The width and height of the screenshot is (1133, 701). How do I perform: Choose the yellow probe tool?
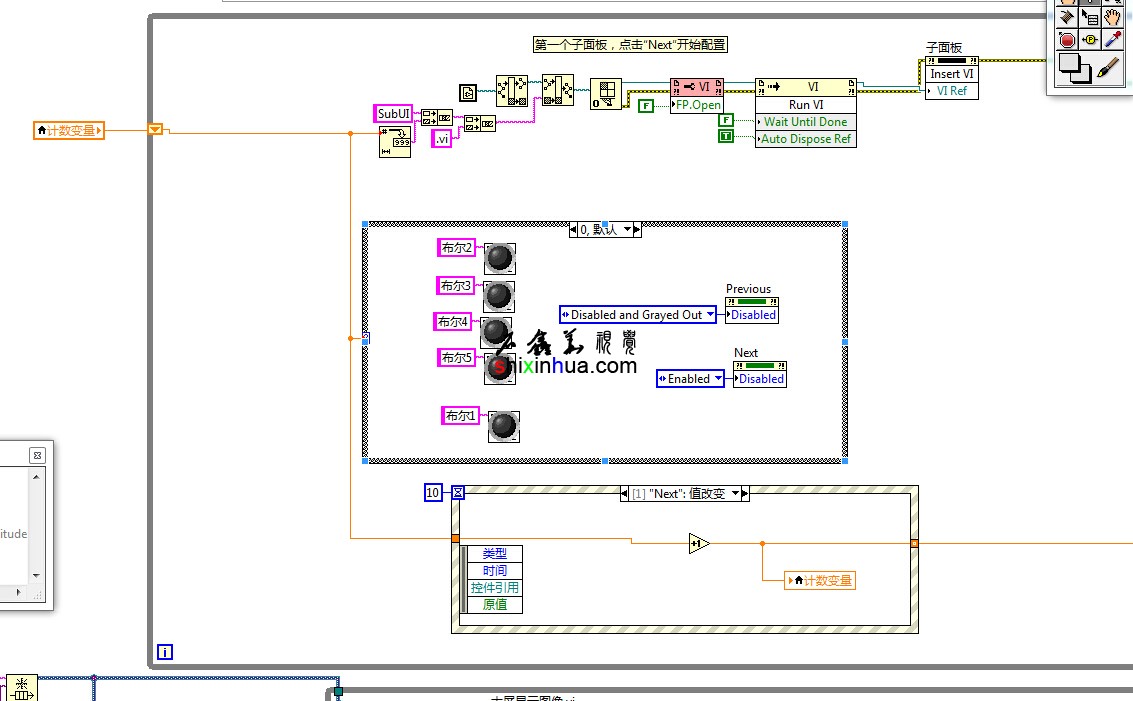coord(1090,40)
